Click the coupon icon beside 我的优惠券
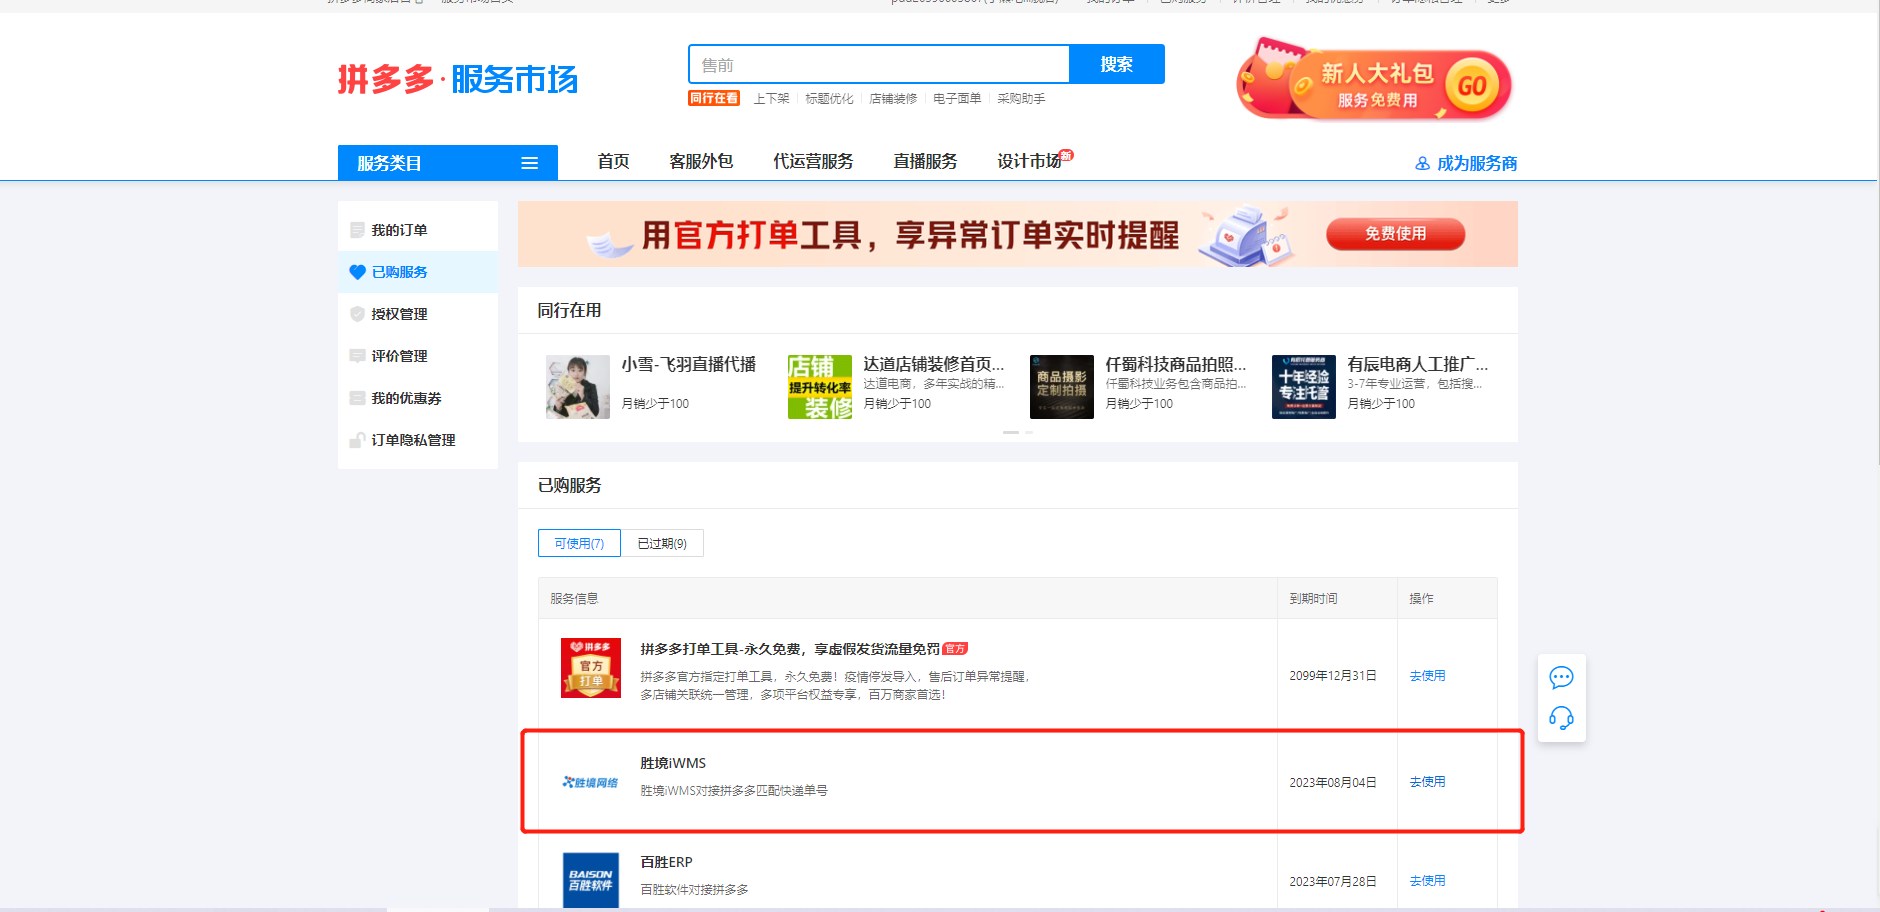Viewport: 1880px width, 912px height. click(x=357, y=398)
